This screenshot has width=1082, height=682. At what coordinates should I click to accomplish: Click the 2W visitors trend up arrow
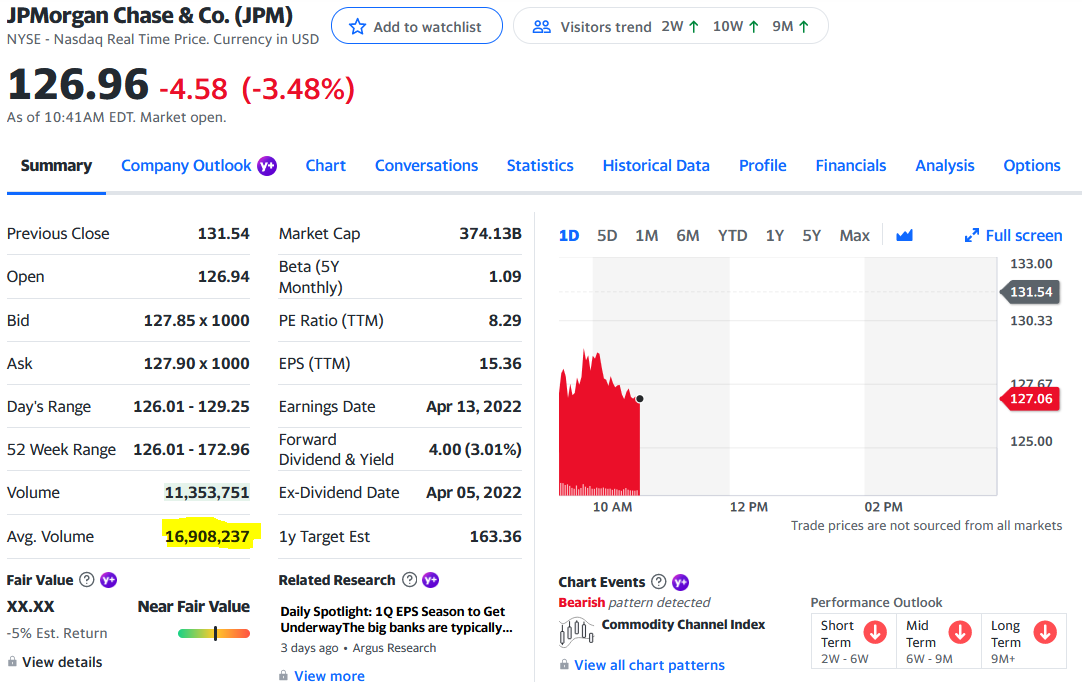tap(694, 27)
